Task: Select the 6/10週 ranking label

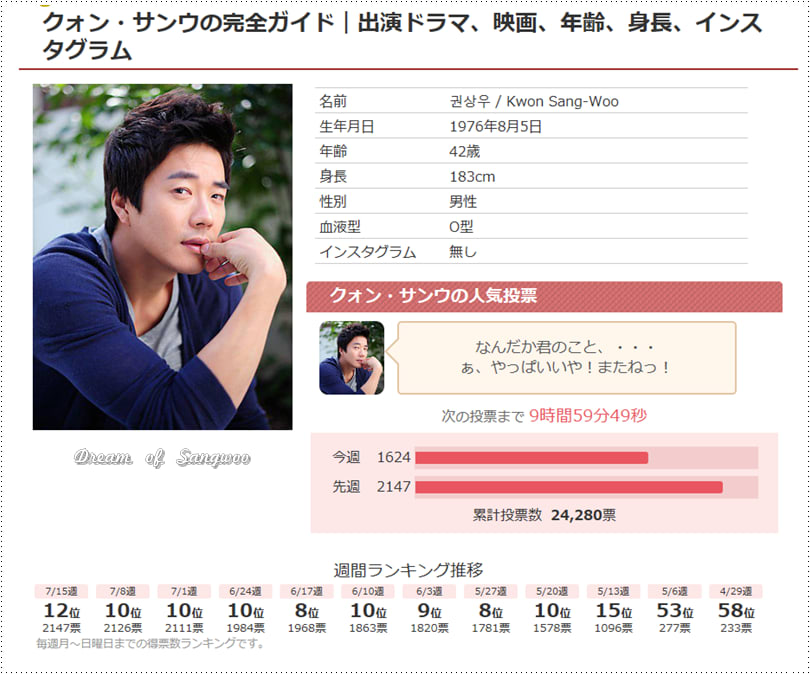Action: [x=368, y=591]
